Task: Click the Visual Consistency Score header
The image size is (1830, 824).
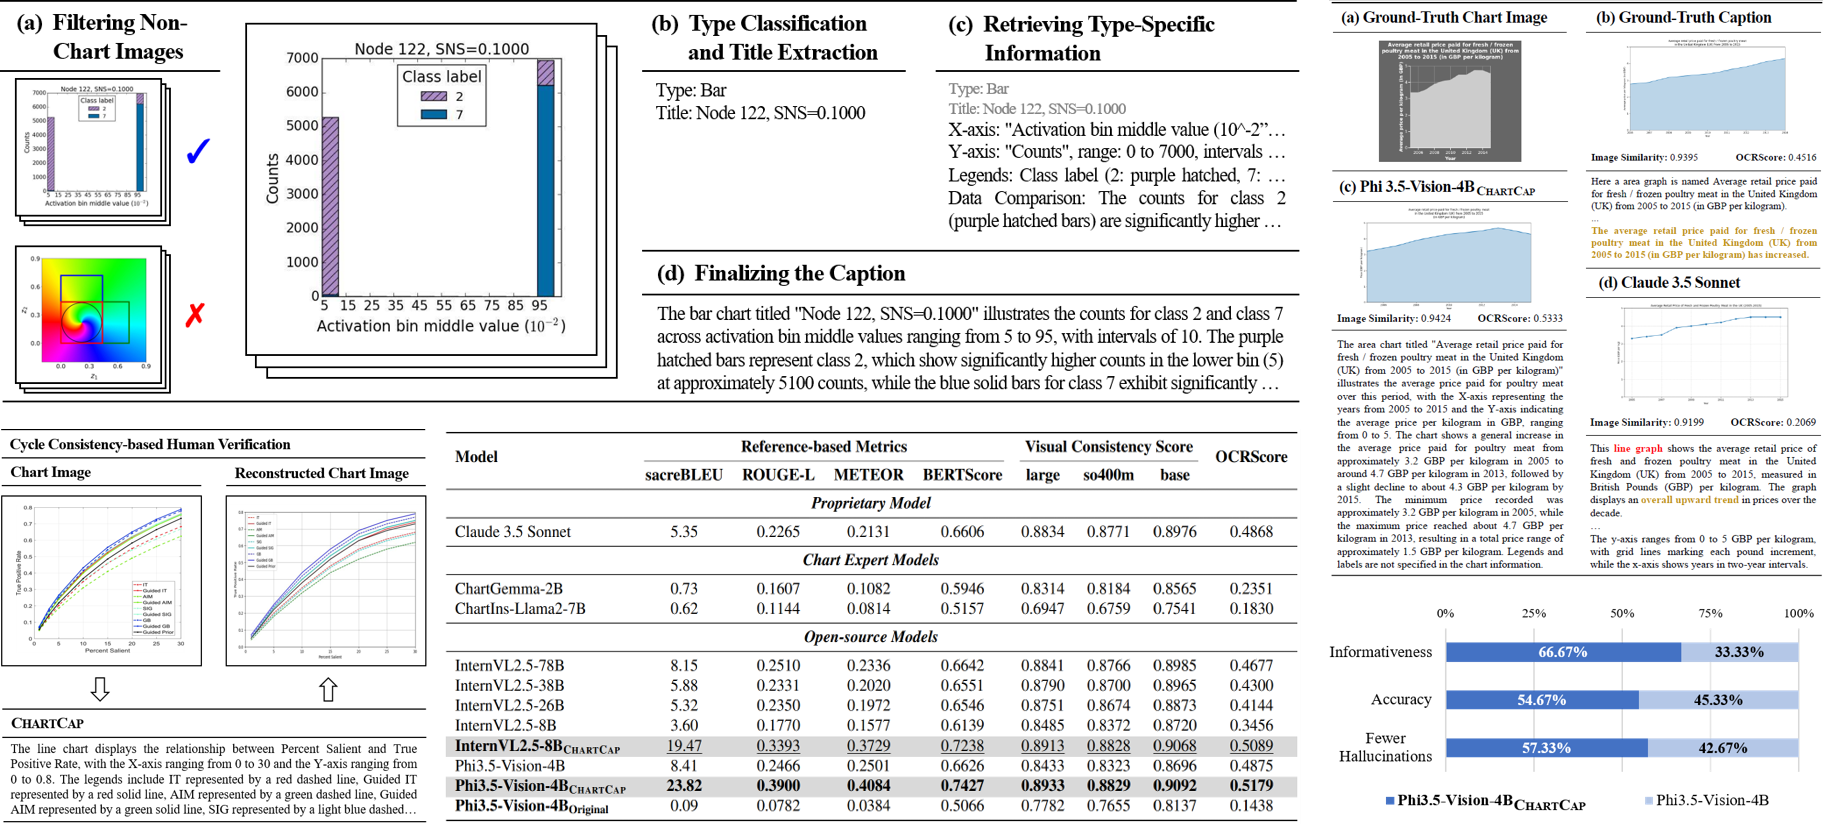Action: [1109, 447]
